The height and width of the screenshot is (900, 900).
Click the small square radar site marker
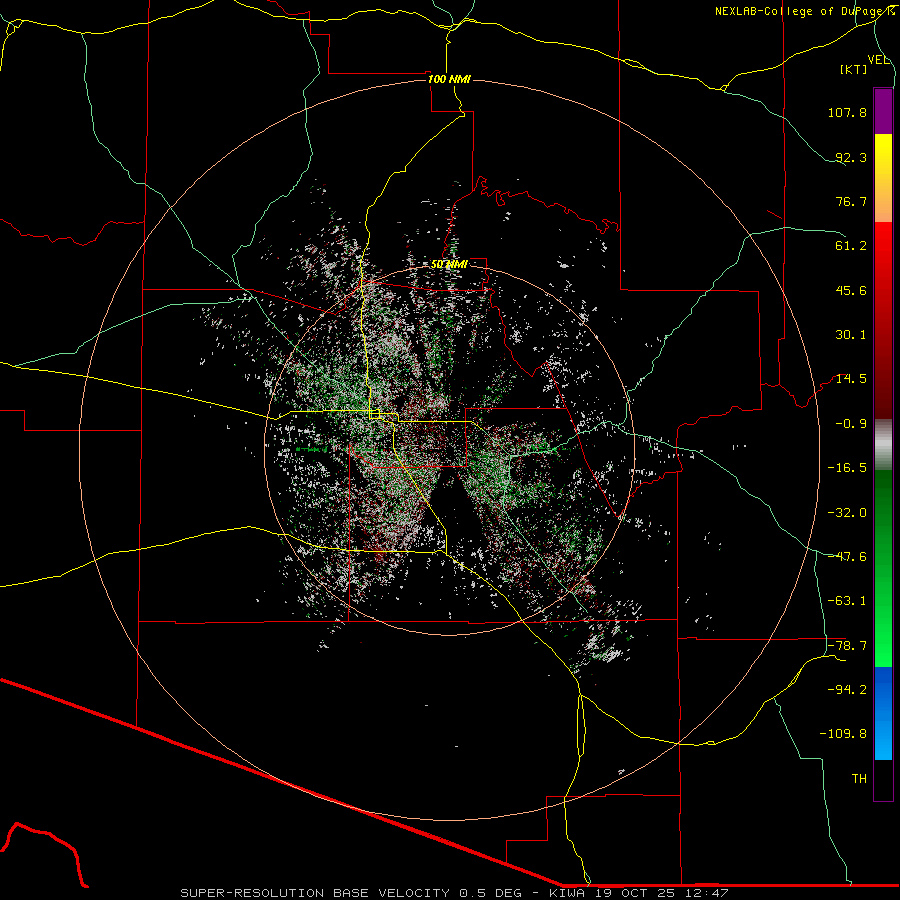tap(375, 414)
